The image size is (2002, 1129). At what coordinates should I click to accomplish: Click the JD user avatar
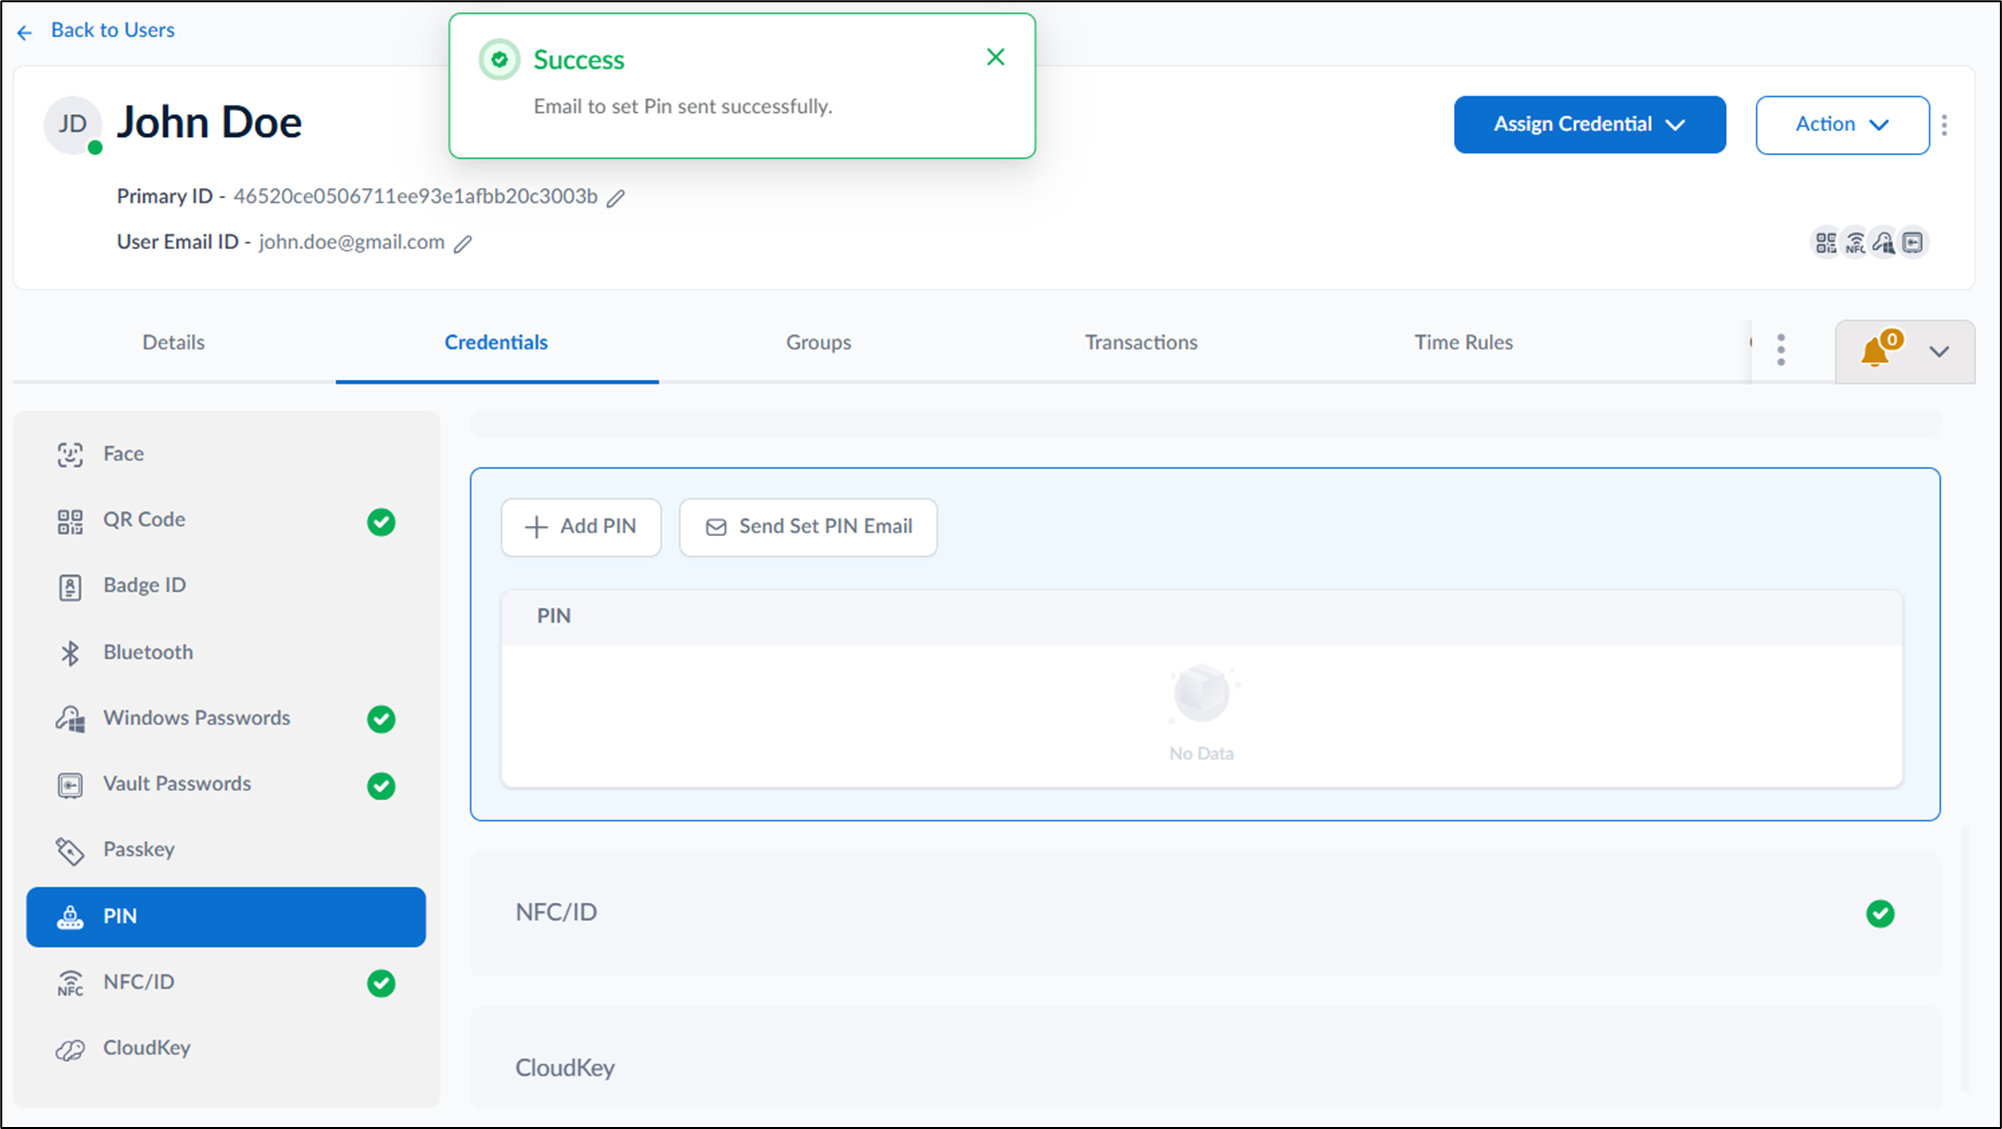(72, 125)
